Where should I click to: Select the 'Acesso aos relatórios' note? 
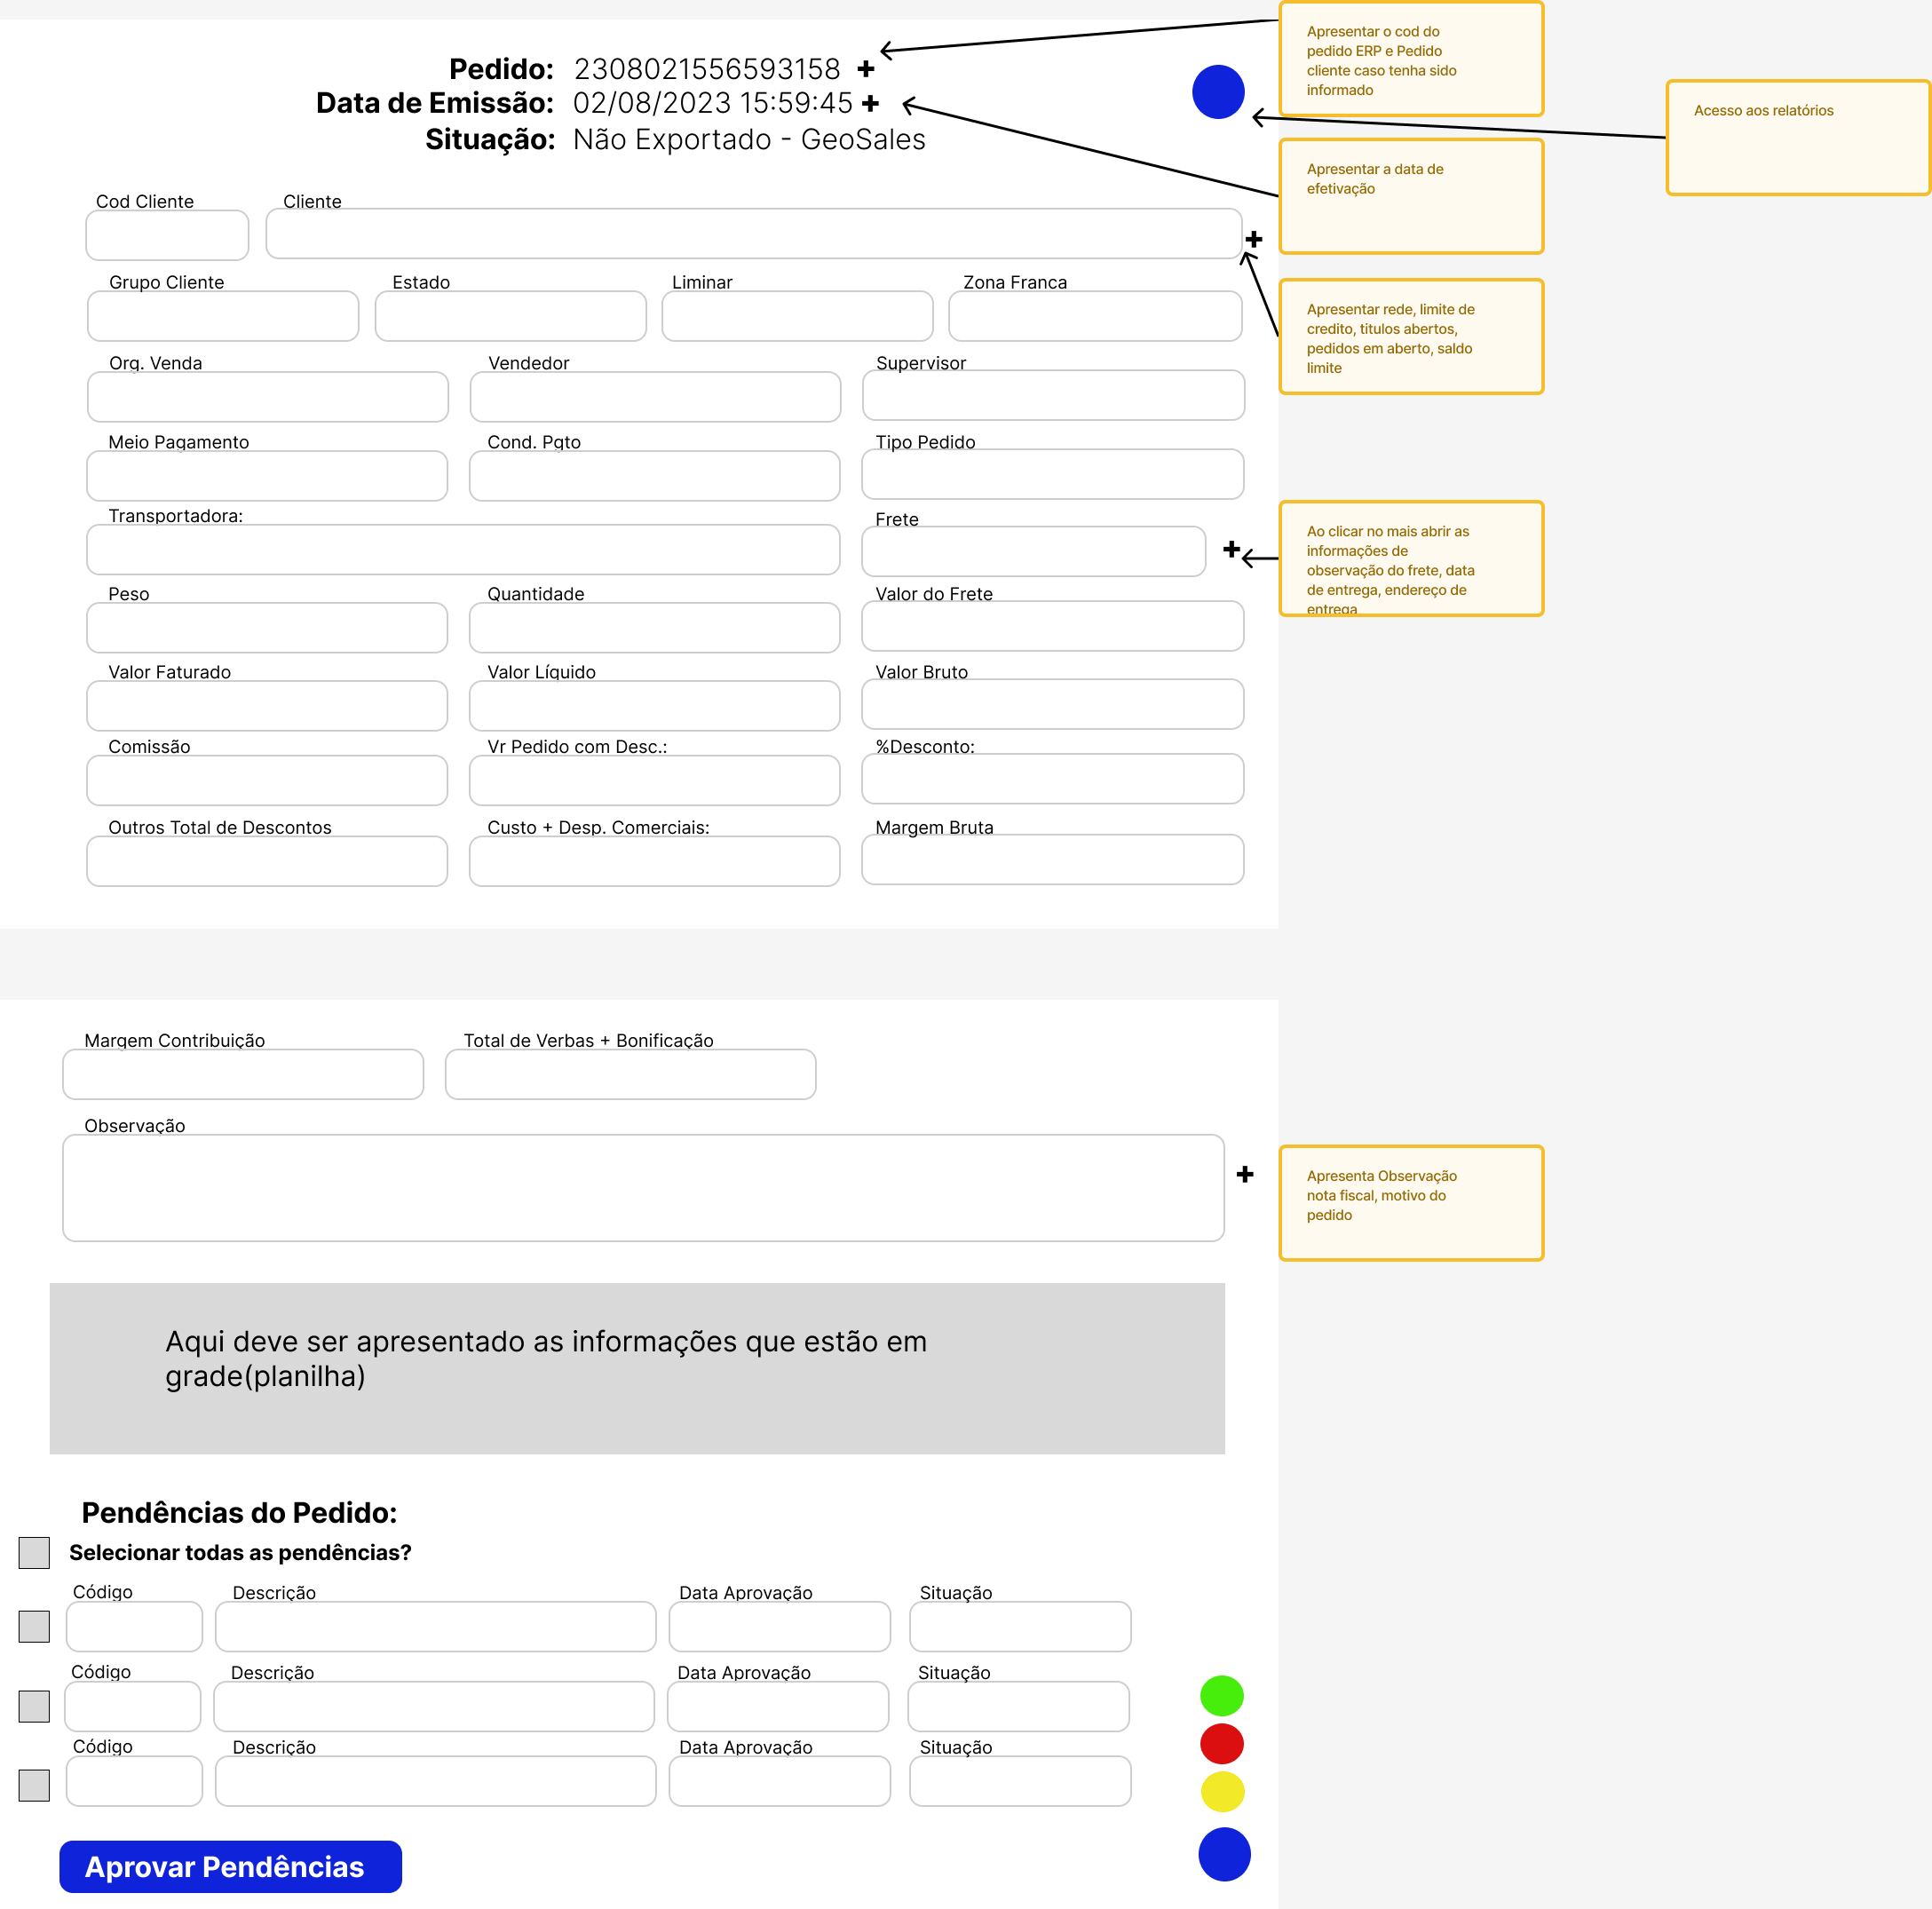(x=1797, y=137)
